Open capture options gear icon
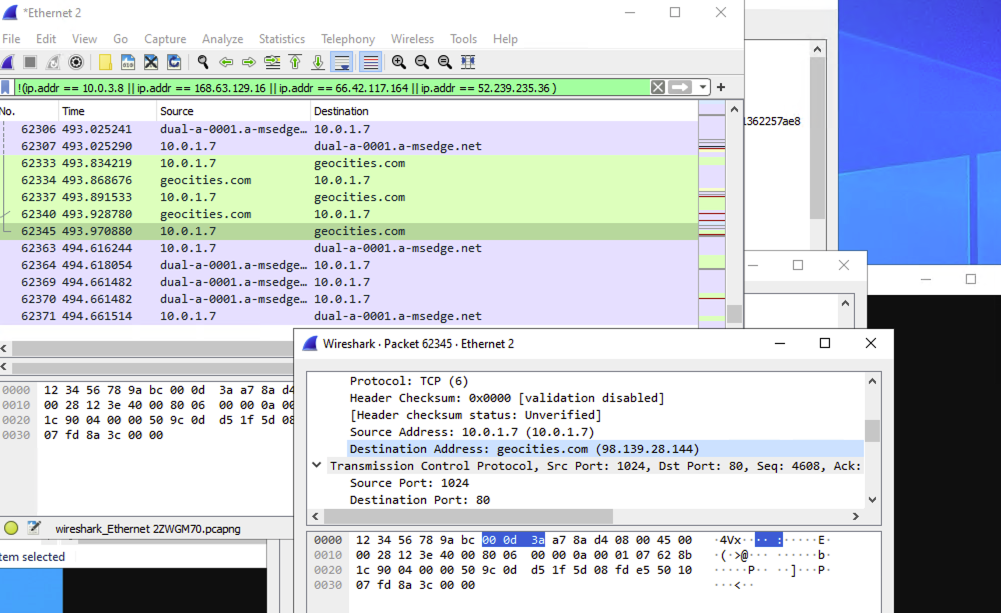This screenshot has width=1001, height=613. pyautogui.click(x=76, y=62)
